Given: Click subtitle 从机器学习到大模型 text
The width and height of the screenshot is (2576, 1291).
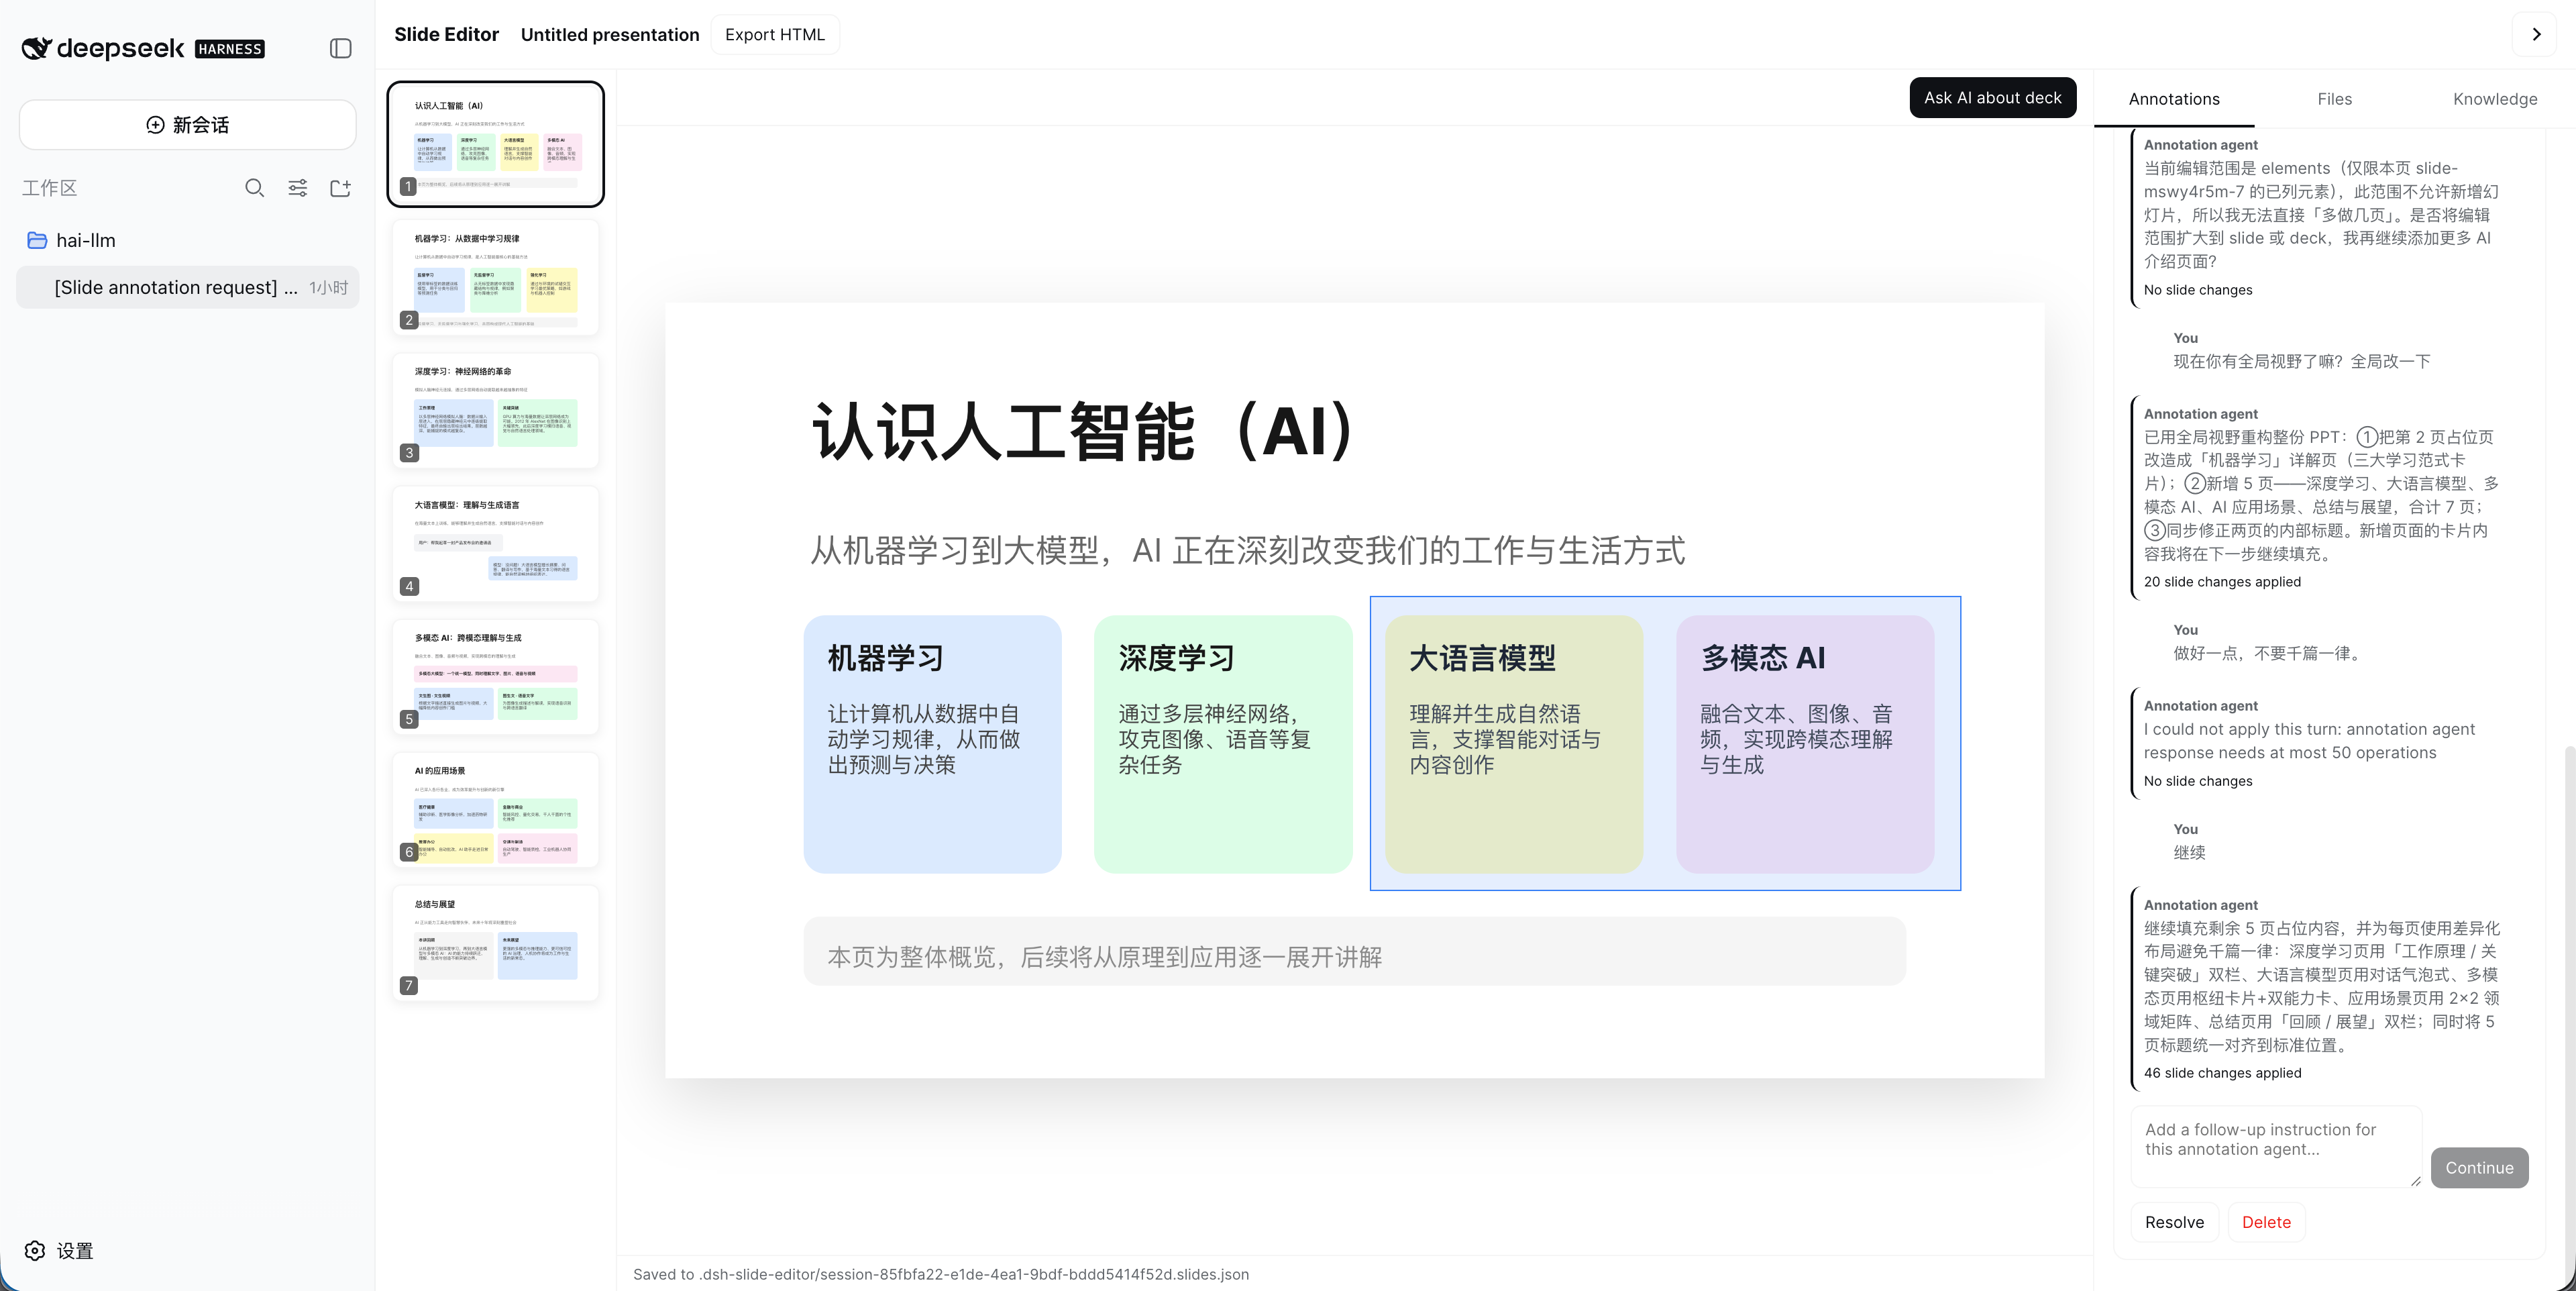Looking at the screenshot, I should pos(1247,550).
